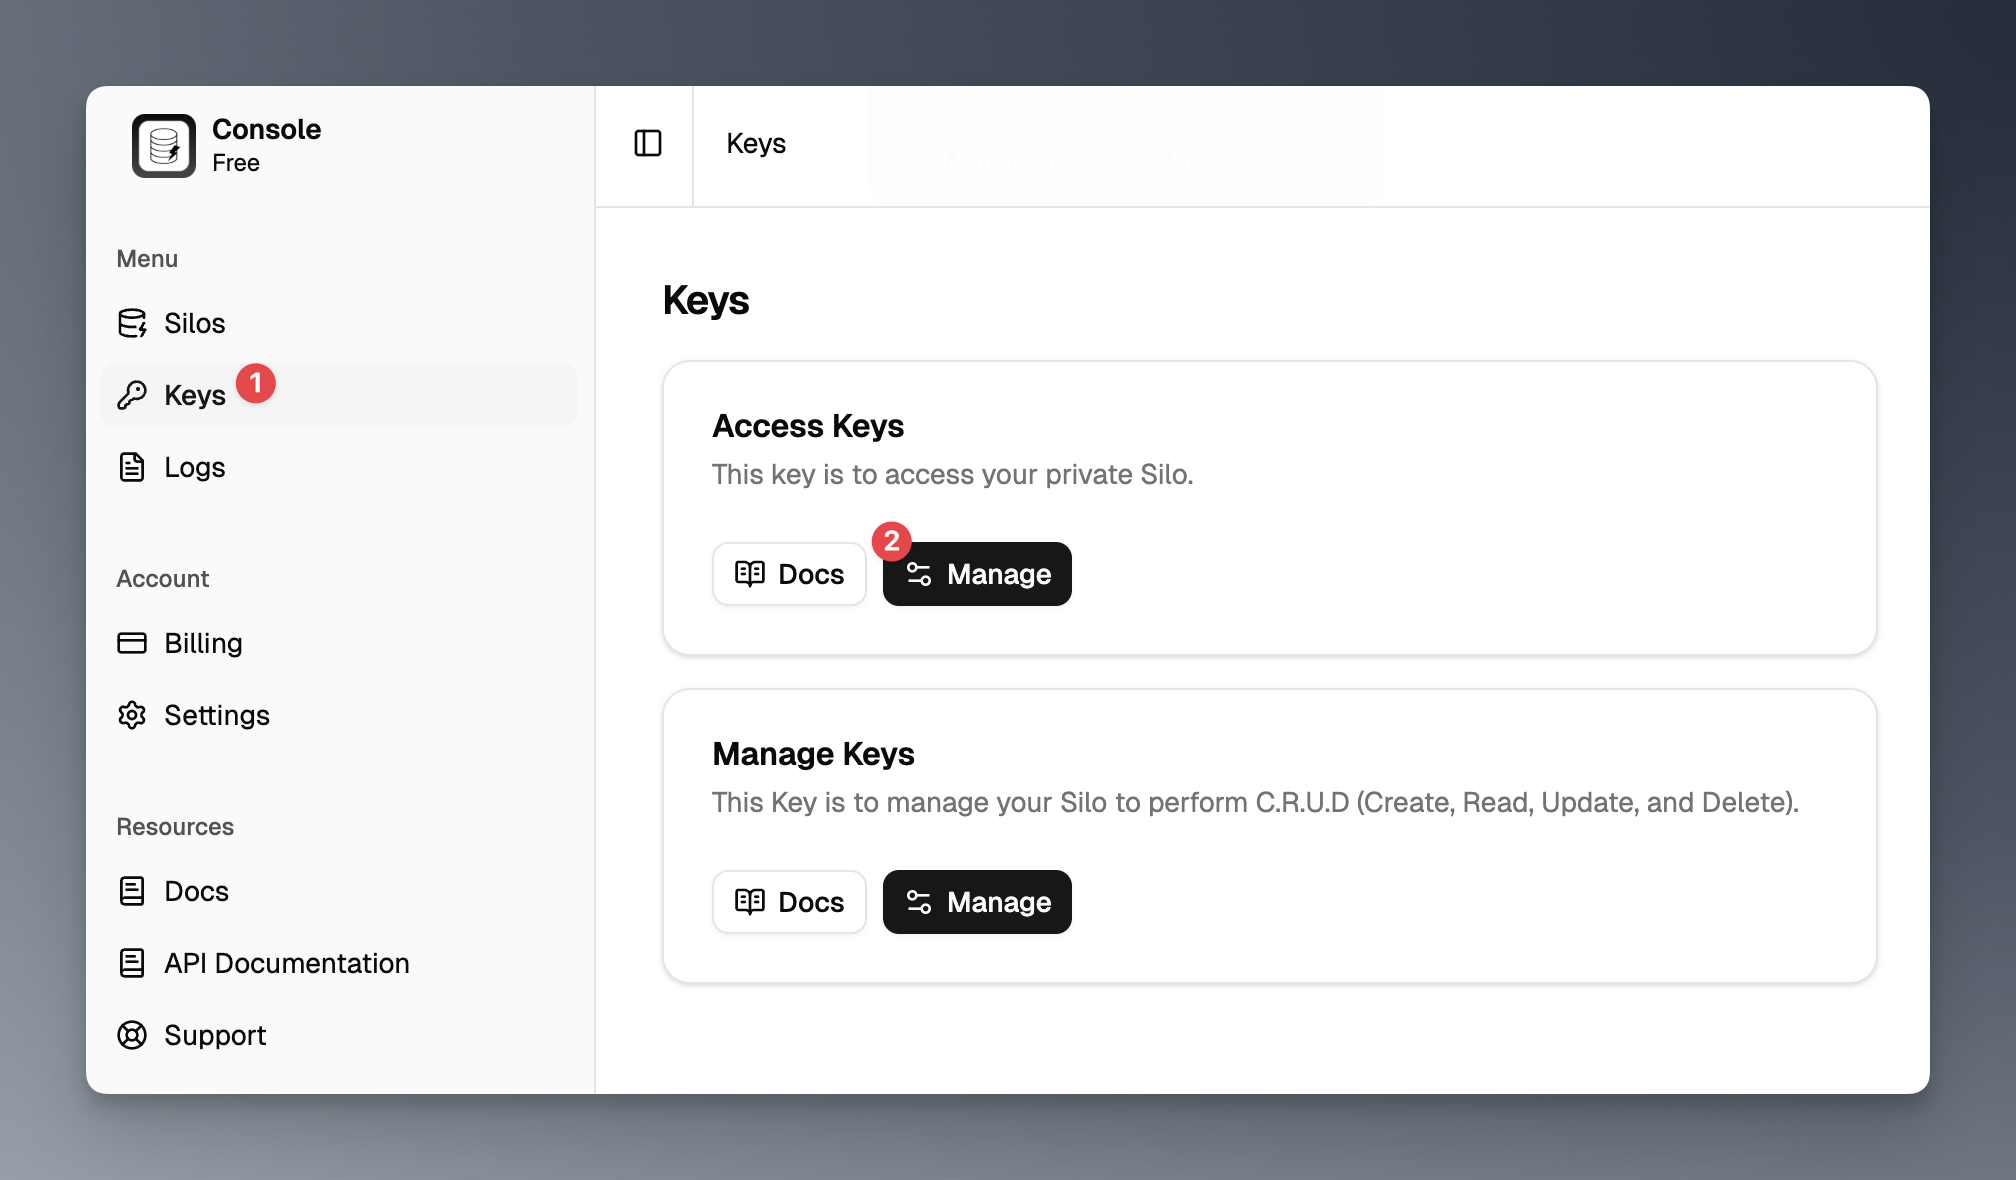Open Settings using the gear icon
Screen dimensions: 2016x1180
pyautogui.click(x=132, y=715)
